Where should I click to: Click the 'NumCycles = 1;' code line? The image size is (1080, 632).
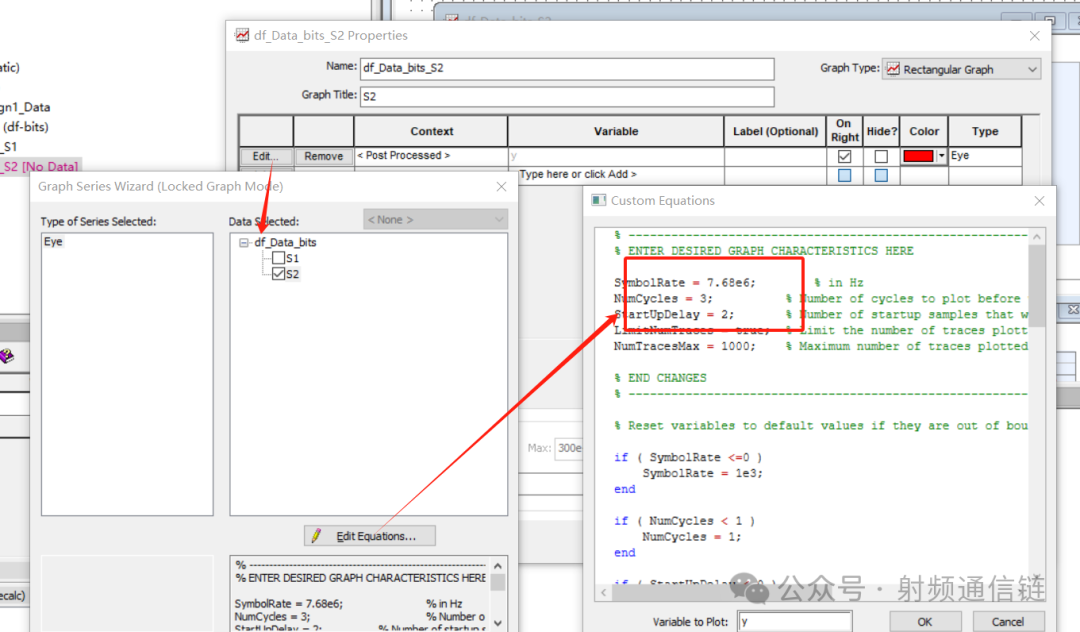coord(692,537)
